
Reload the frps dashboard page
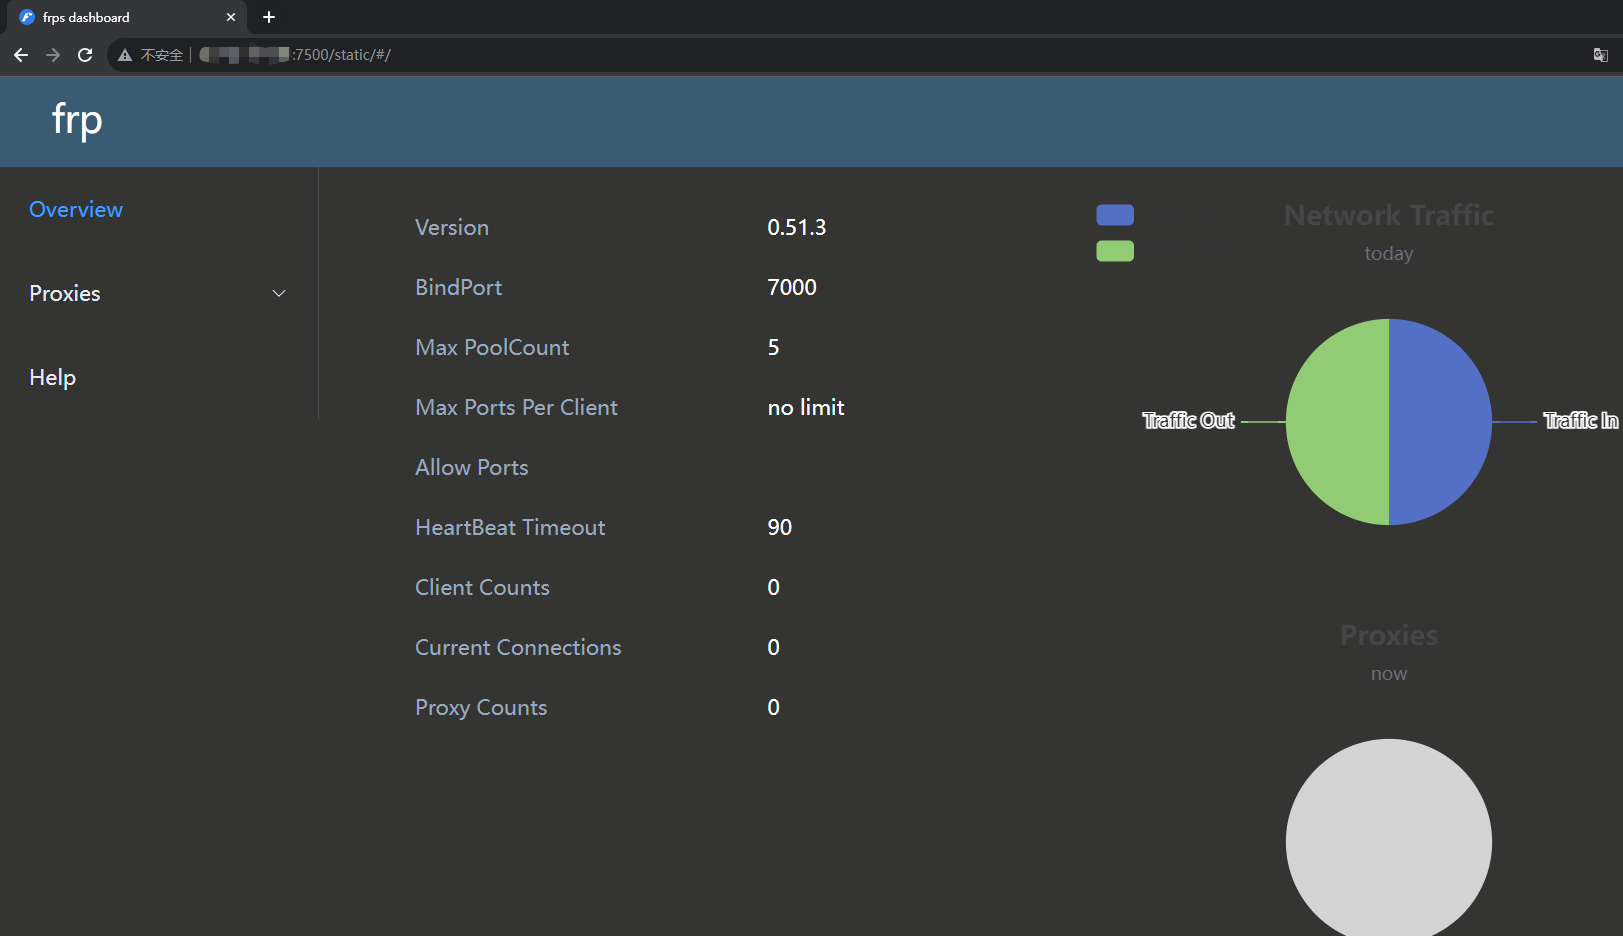pyautogui.click(x=85, y=55)
